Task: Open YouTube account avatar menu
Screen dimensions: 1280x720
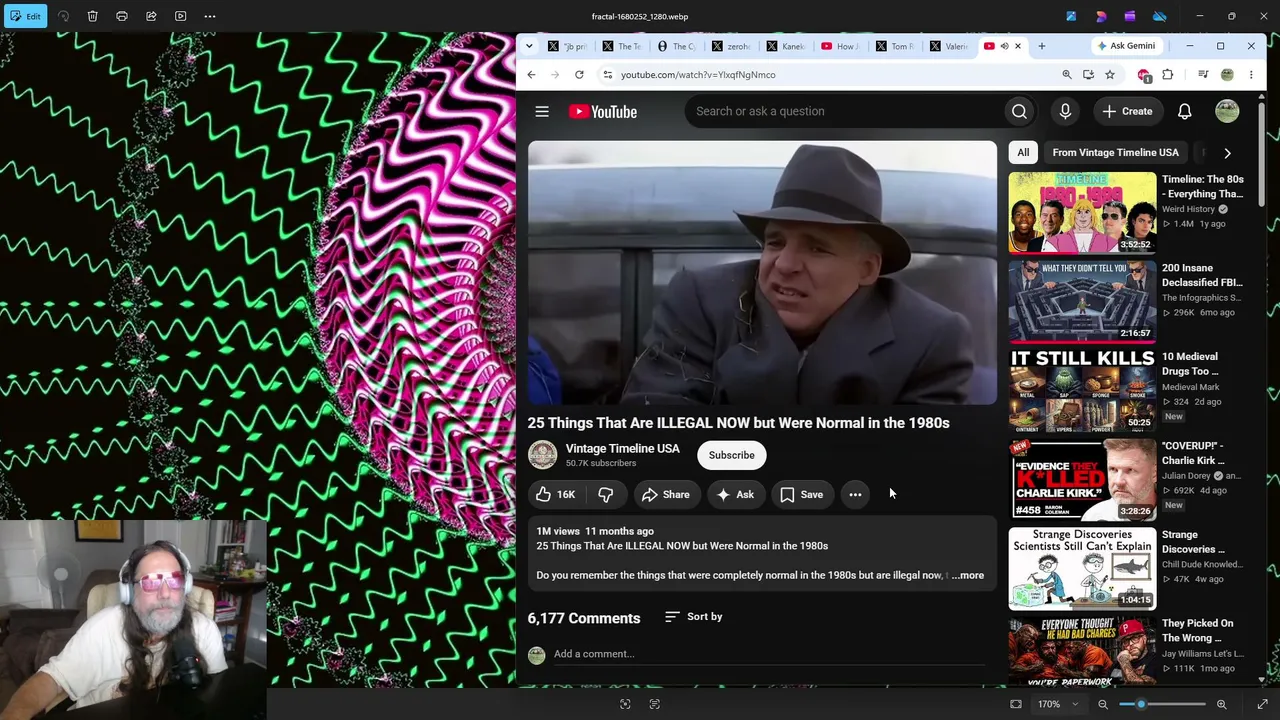Action: point(1227,111)
